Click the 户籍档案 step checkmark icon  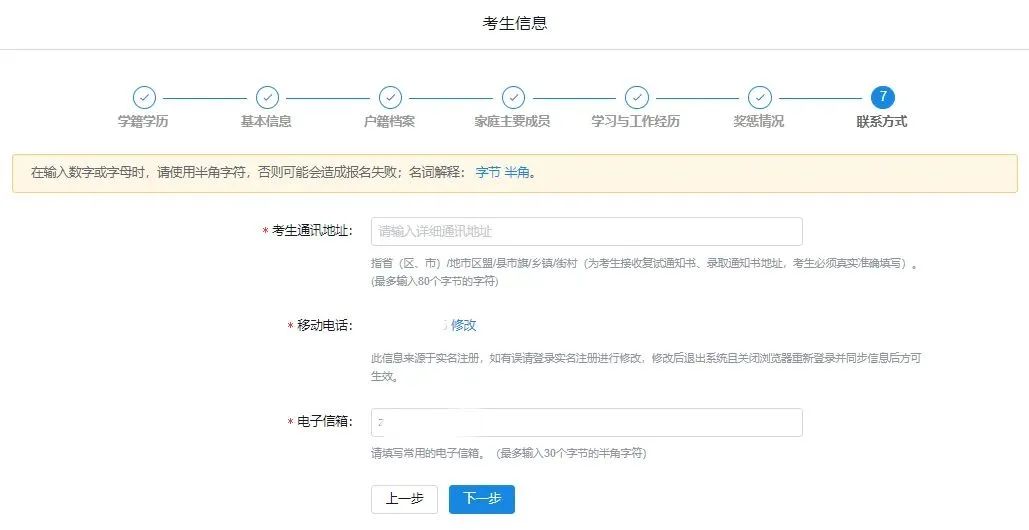click(390, 98)
